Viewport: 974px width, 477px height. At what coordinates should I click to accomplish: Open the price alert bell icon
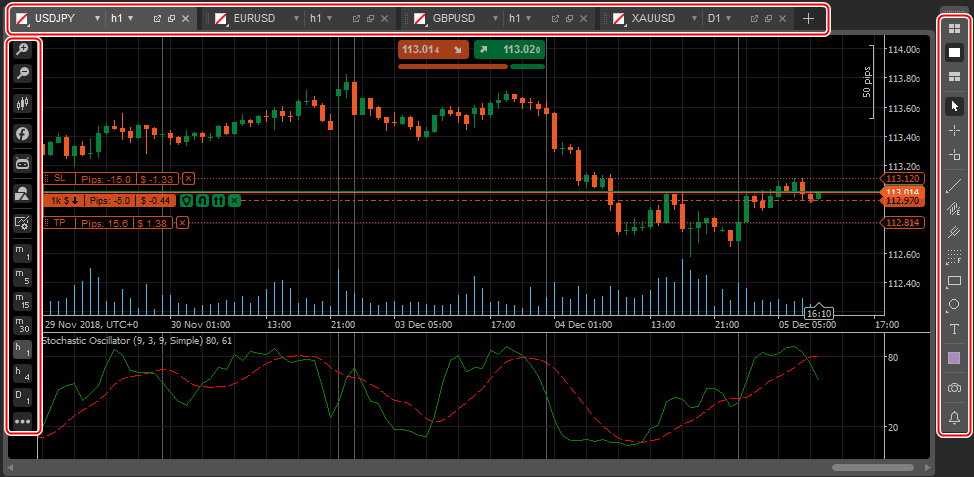[x=953, y=417]
